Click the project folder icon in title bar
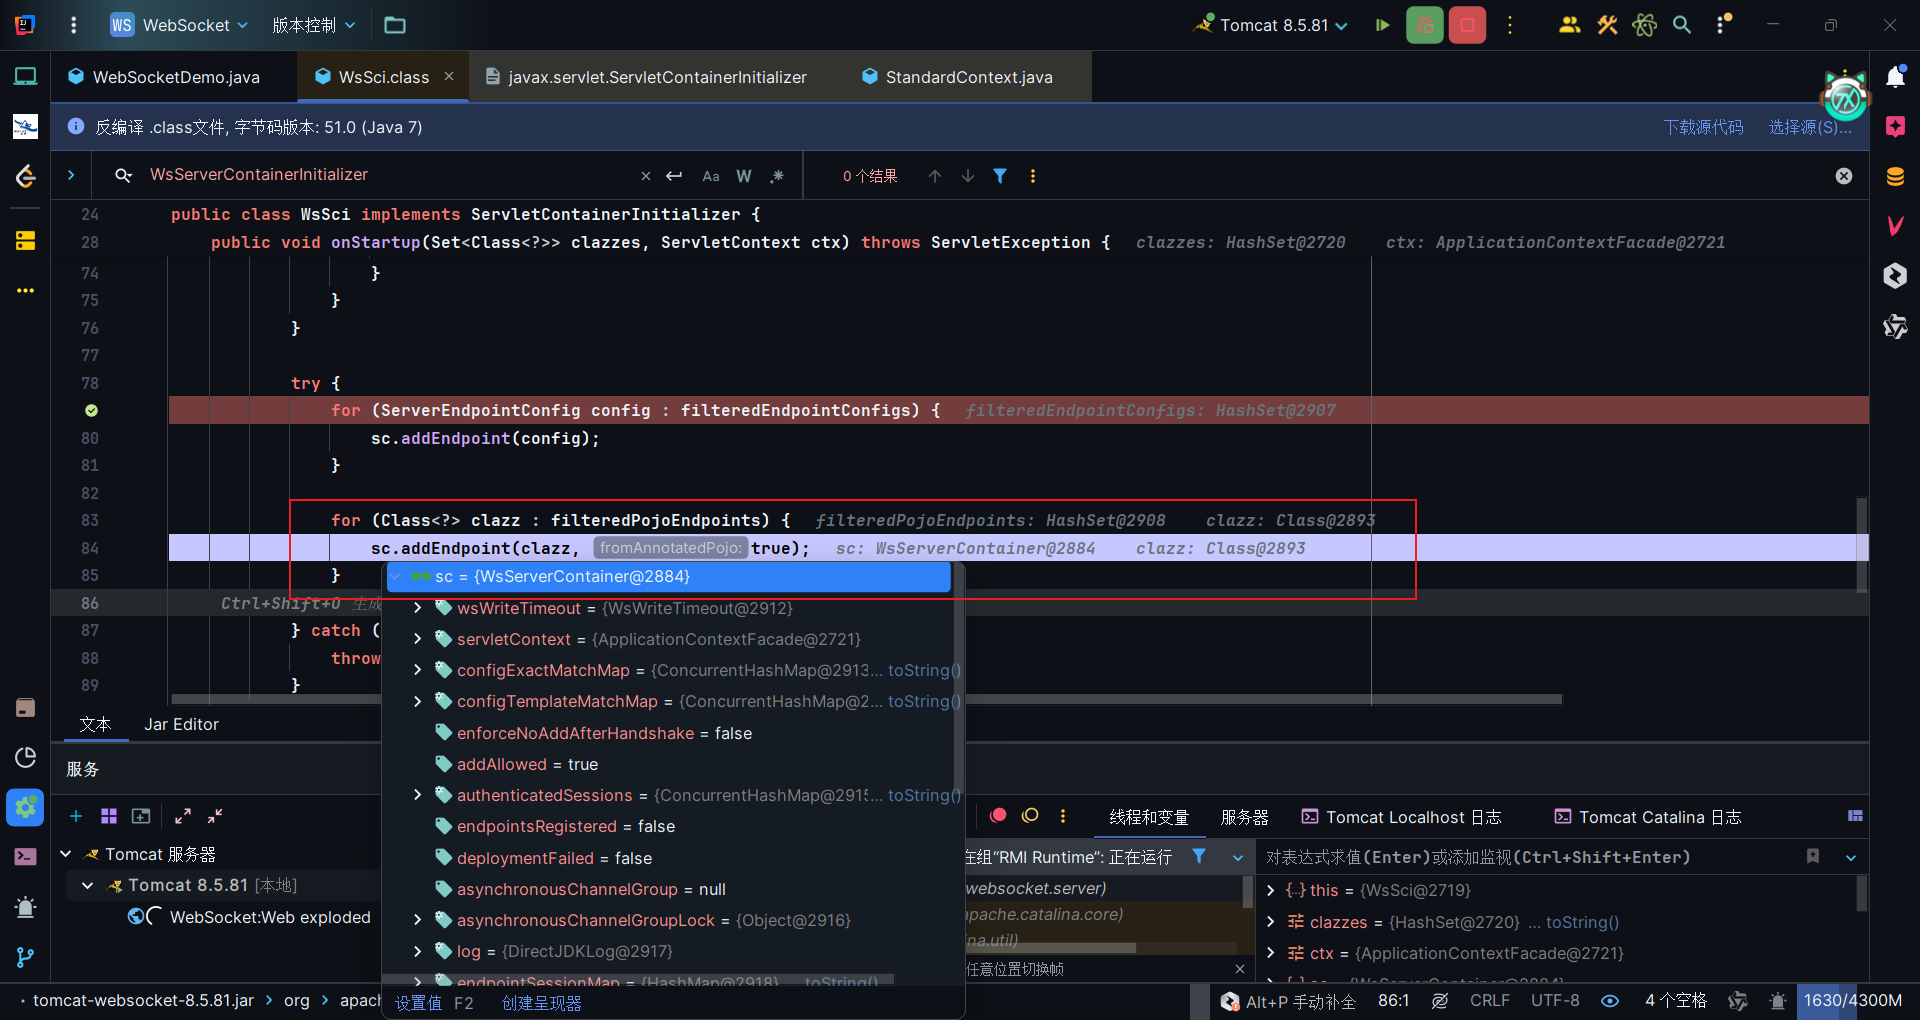 coord(395,25)
